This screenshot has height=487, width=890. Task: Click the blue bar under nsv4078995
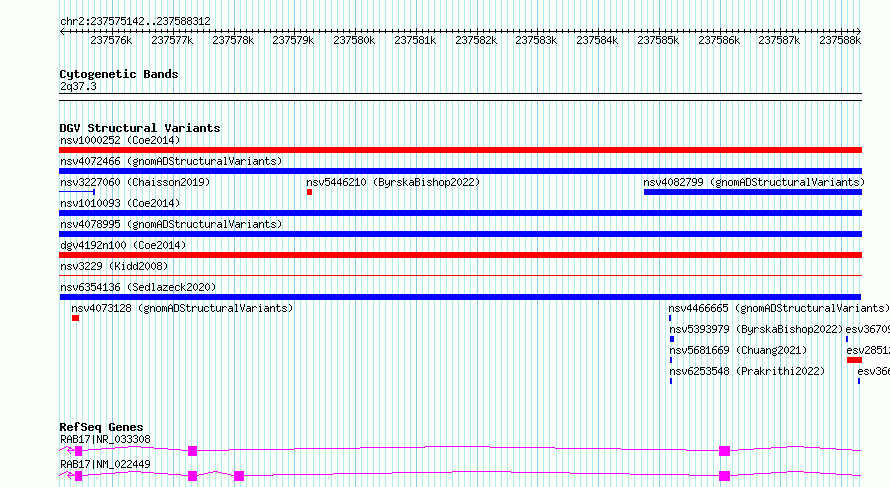[460, 234]
